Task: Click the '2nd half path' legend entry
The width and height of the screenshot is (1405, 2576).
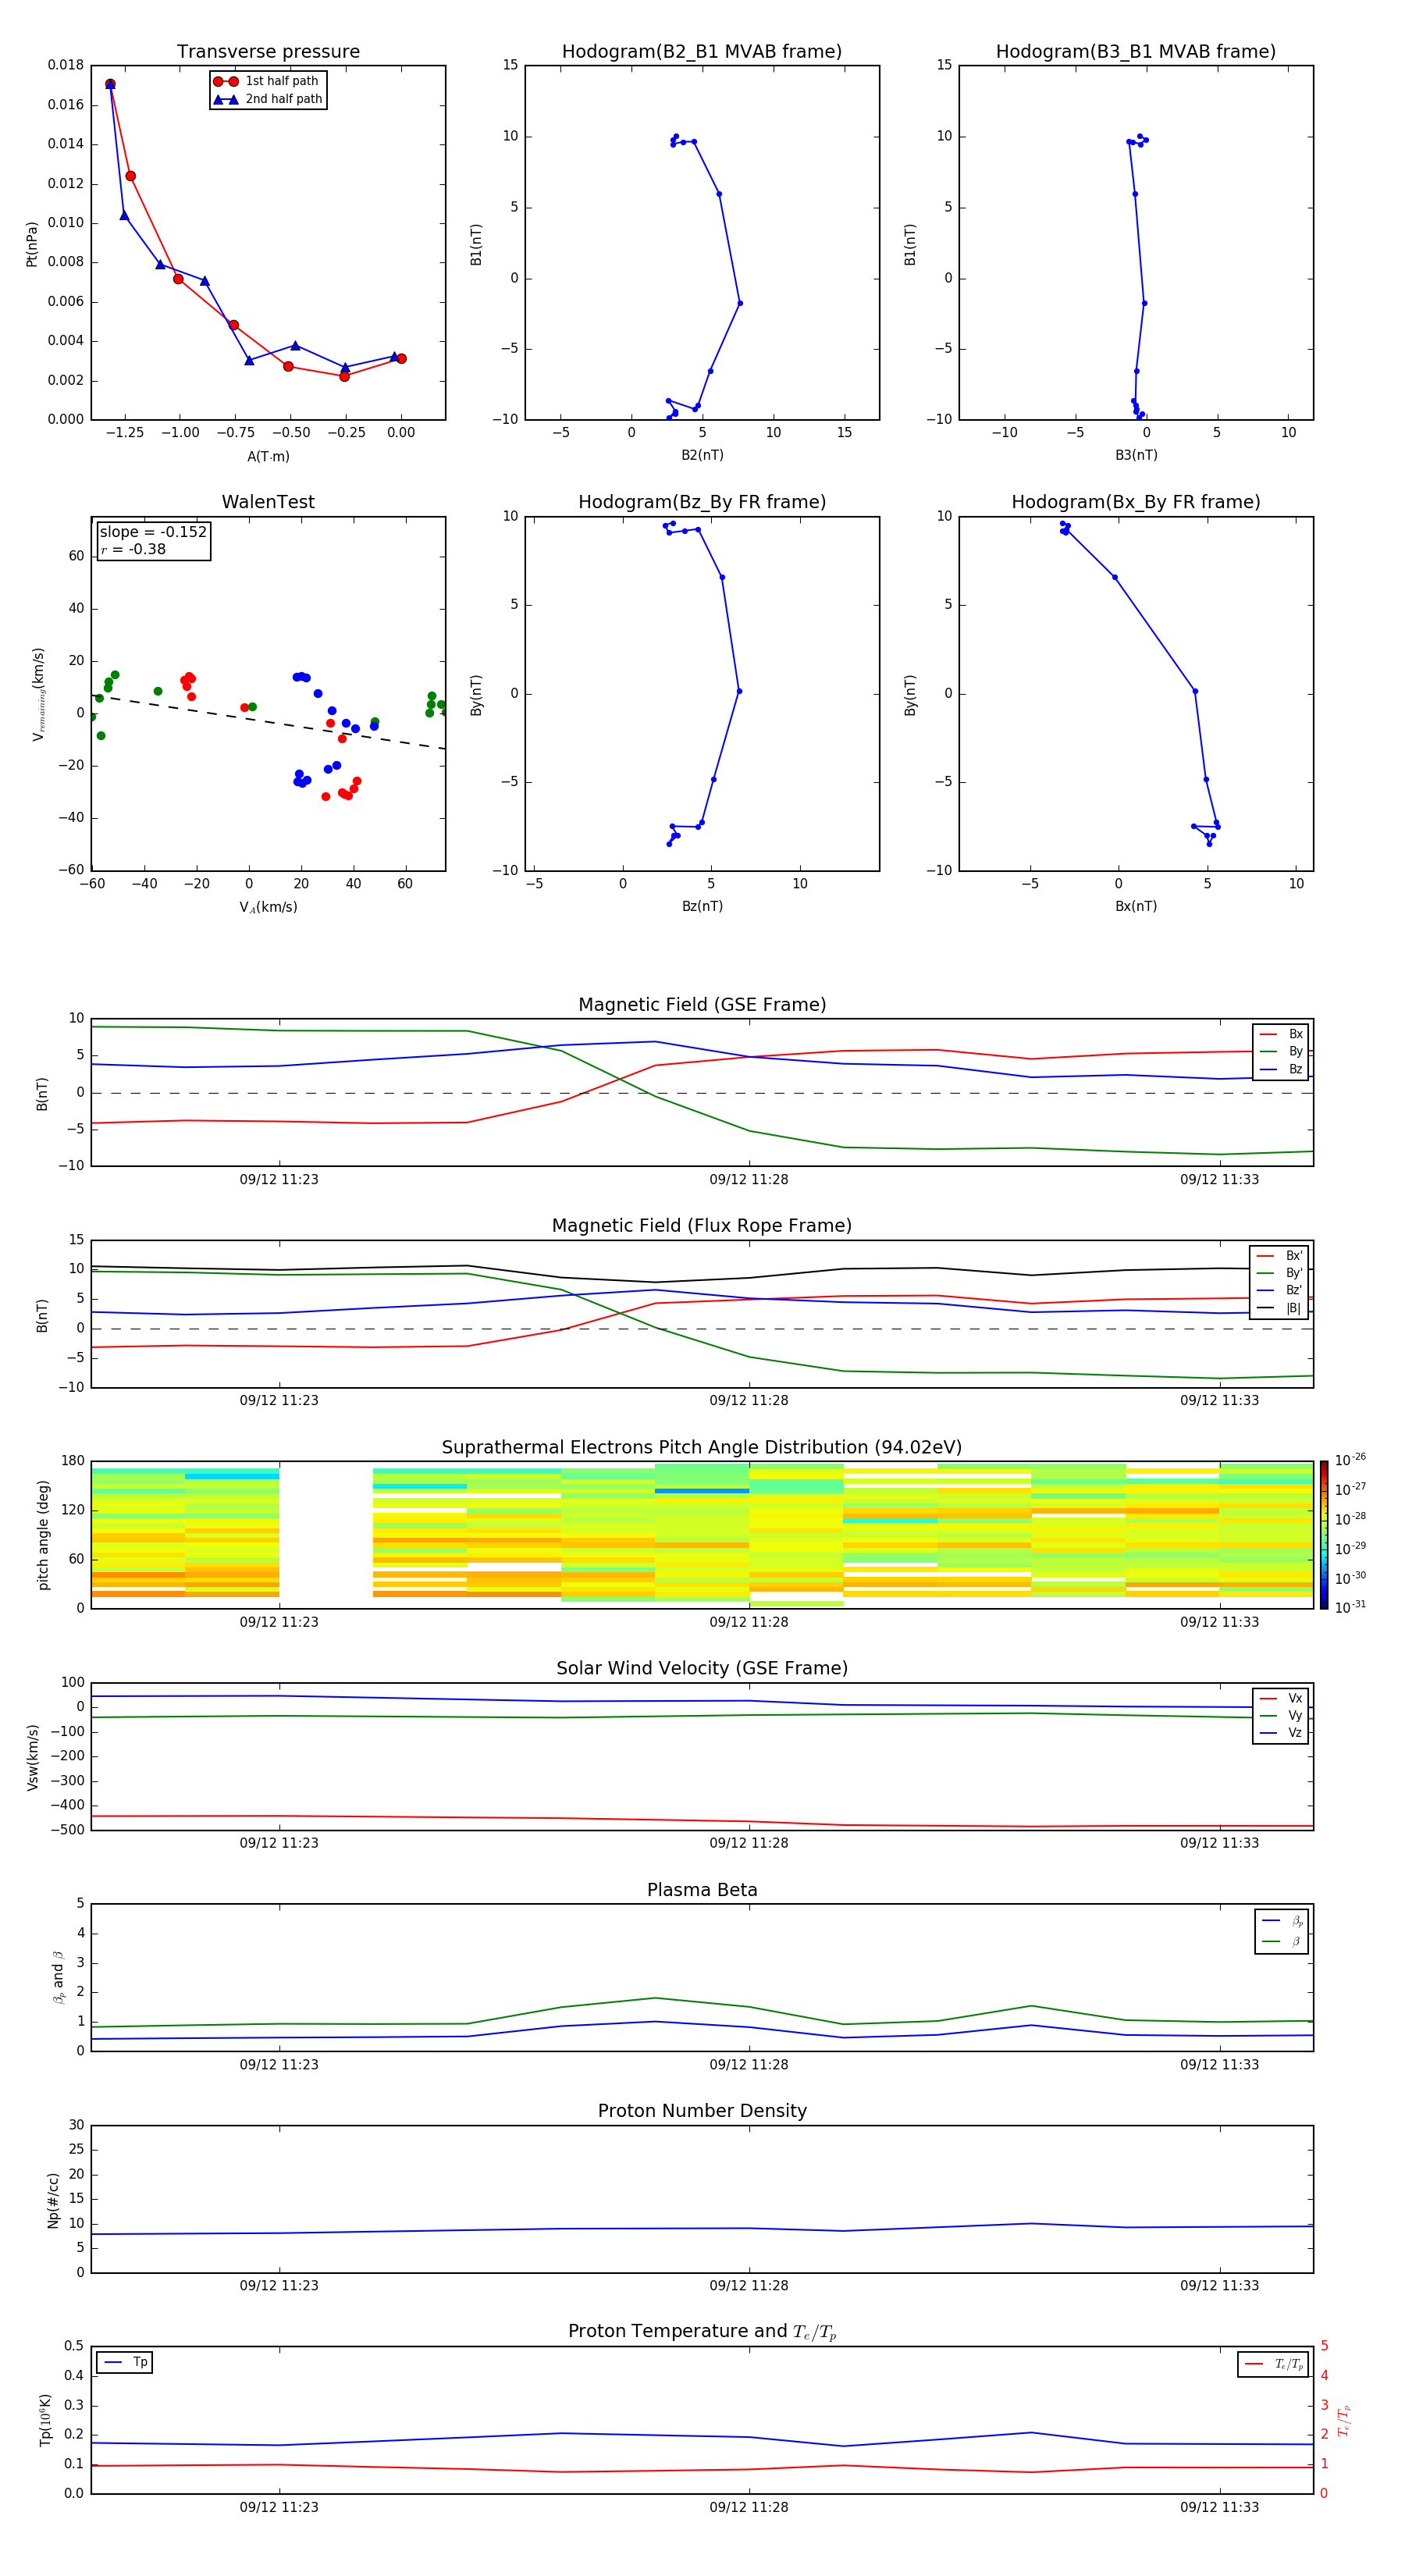Action: (x=267, y=99)
